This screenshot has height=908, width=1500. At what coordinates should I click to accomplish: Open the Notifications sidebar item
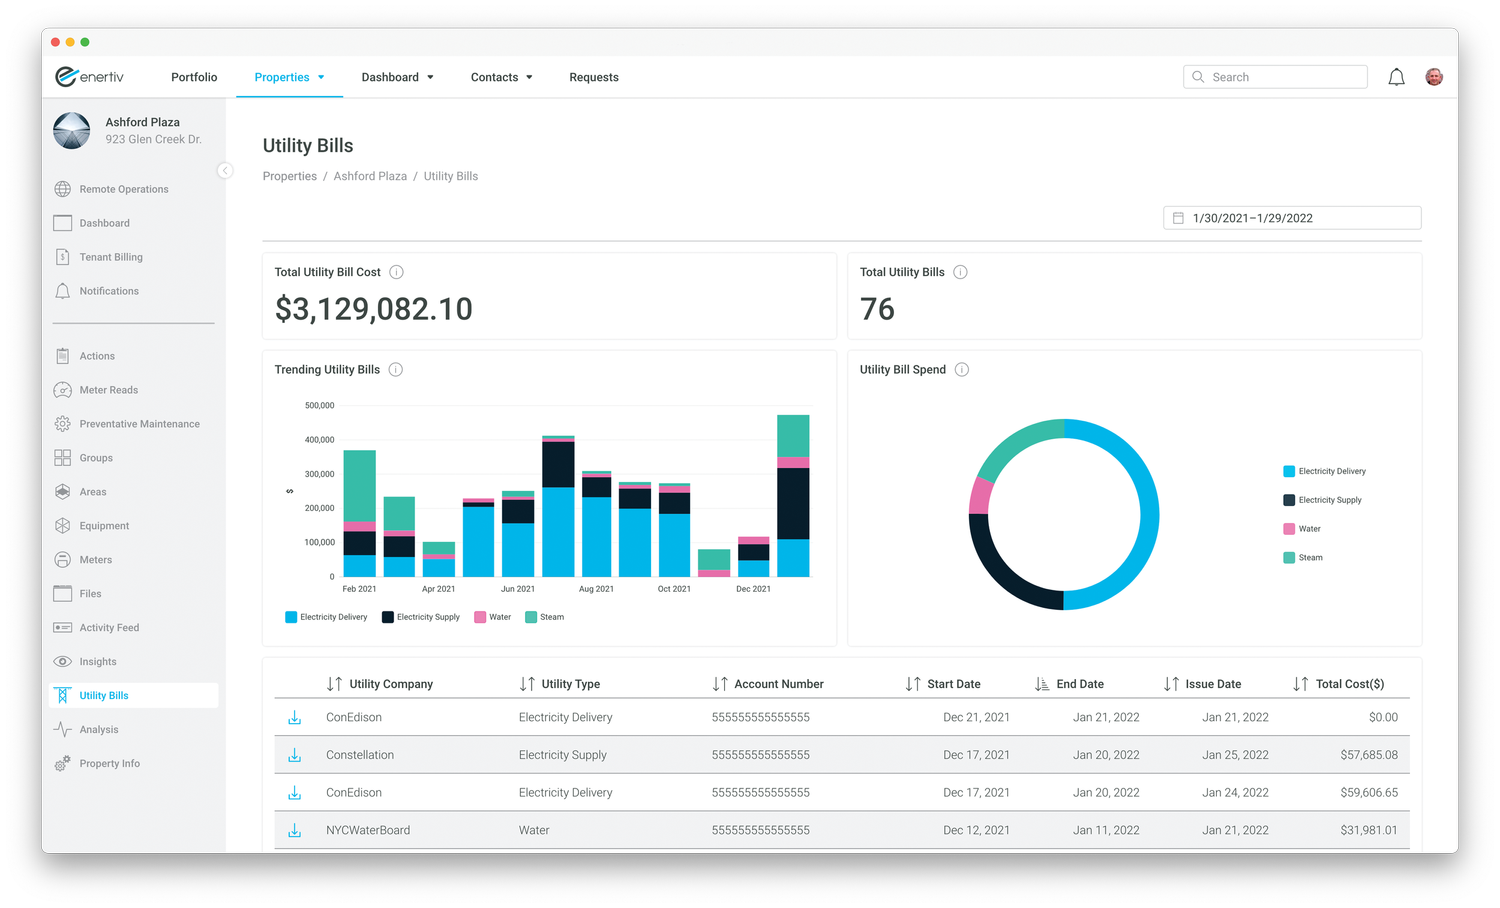[96, 291]
